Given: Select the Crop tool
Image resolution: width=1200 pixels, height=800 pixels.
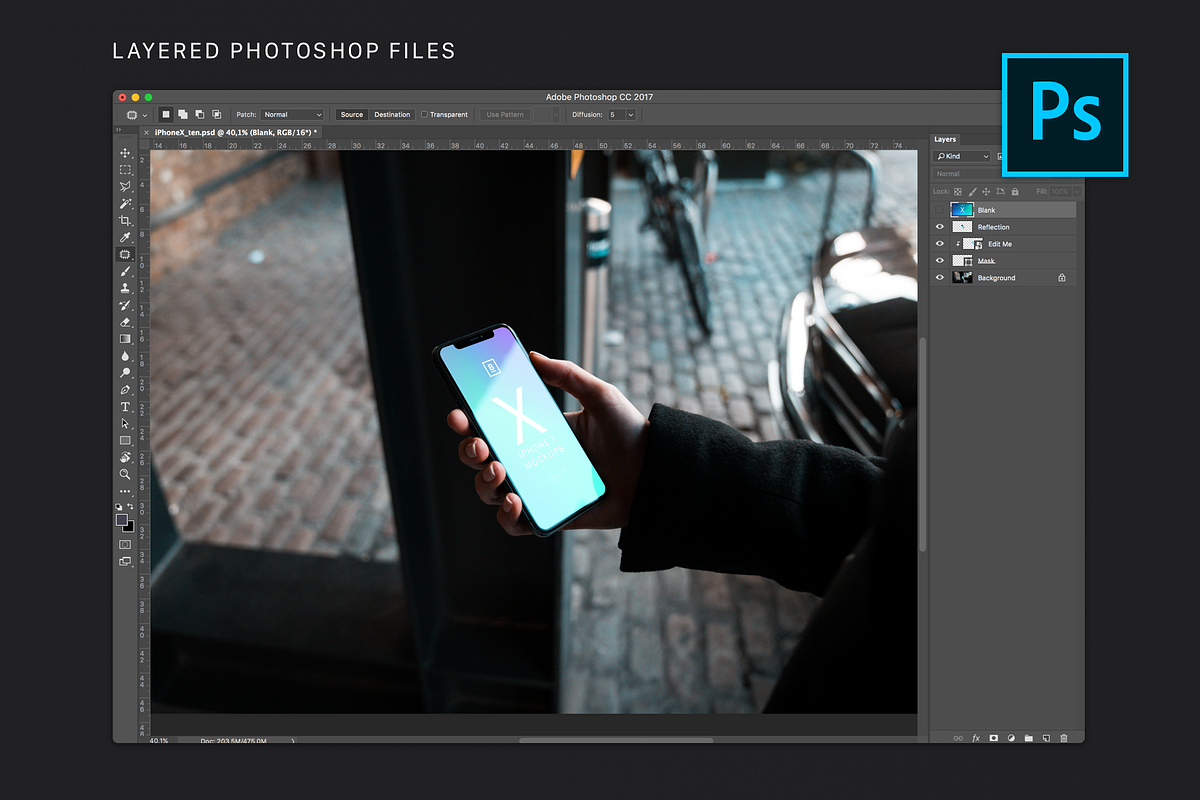Looking at the screenshot, I should [x=125, y=221].
